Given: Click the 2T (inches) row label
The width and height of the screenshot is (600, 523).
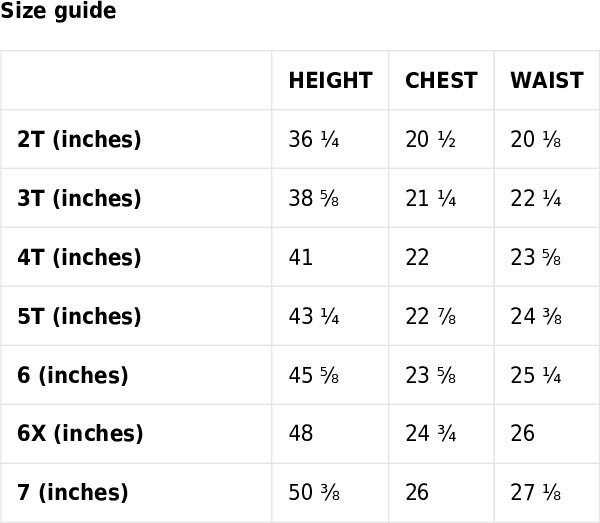Looking at the screenshot, I should 79,139.
